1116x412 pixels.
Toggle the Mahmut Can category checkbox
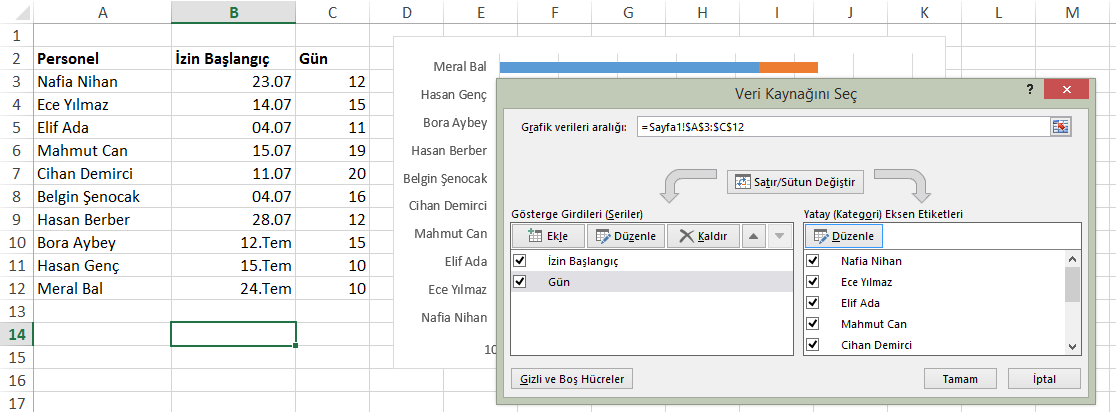pos(813,324)
